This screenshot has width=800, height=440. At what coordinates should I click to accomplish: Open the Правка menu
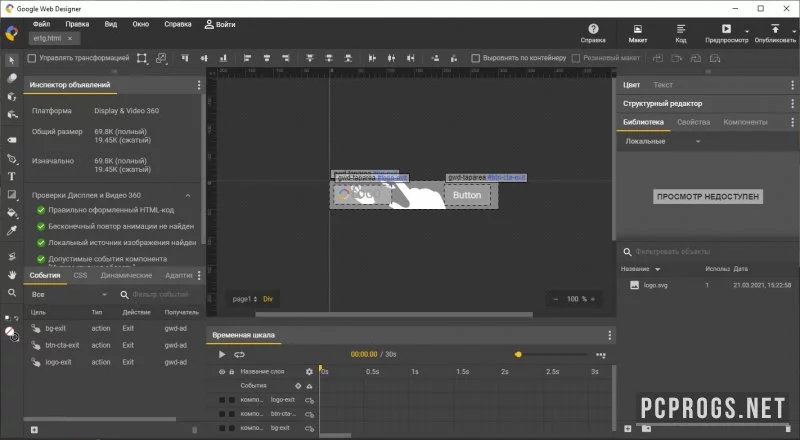[x=77, y=24]
